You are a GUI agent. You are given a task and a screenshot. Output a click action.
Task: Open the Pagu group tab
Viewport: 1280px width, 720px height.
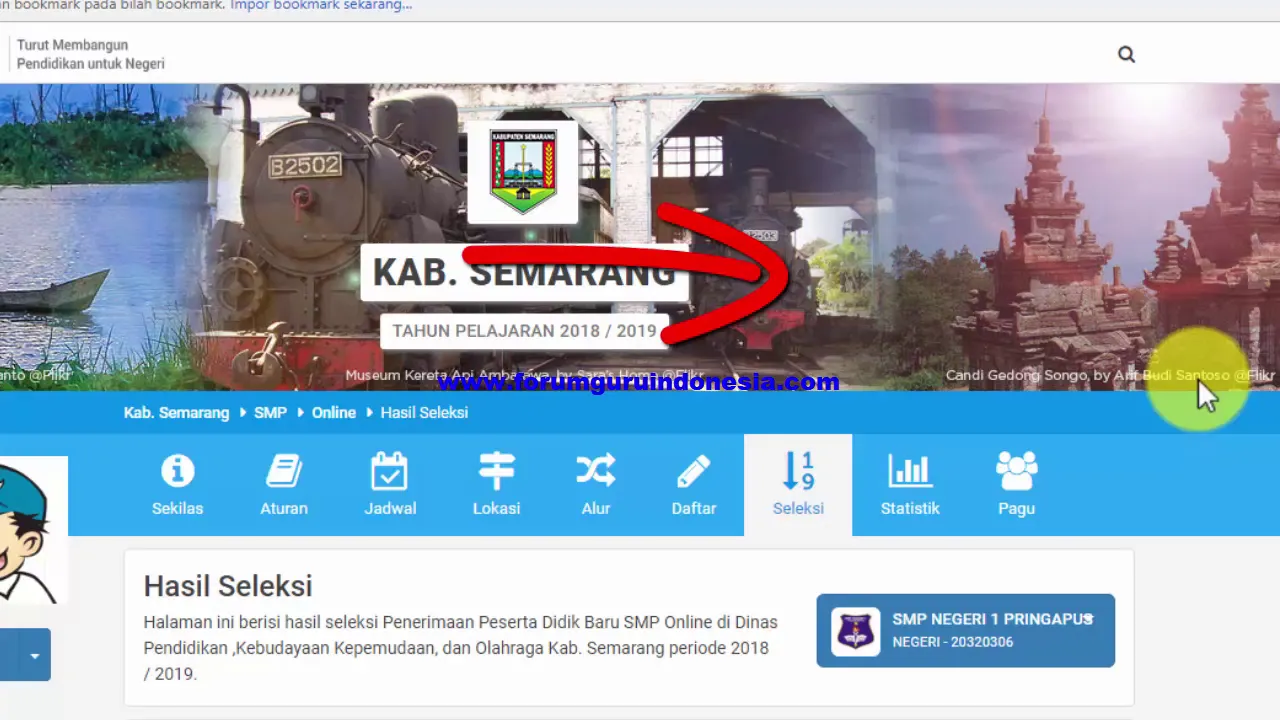click(x=1016, y=485)
